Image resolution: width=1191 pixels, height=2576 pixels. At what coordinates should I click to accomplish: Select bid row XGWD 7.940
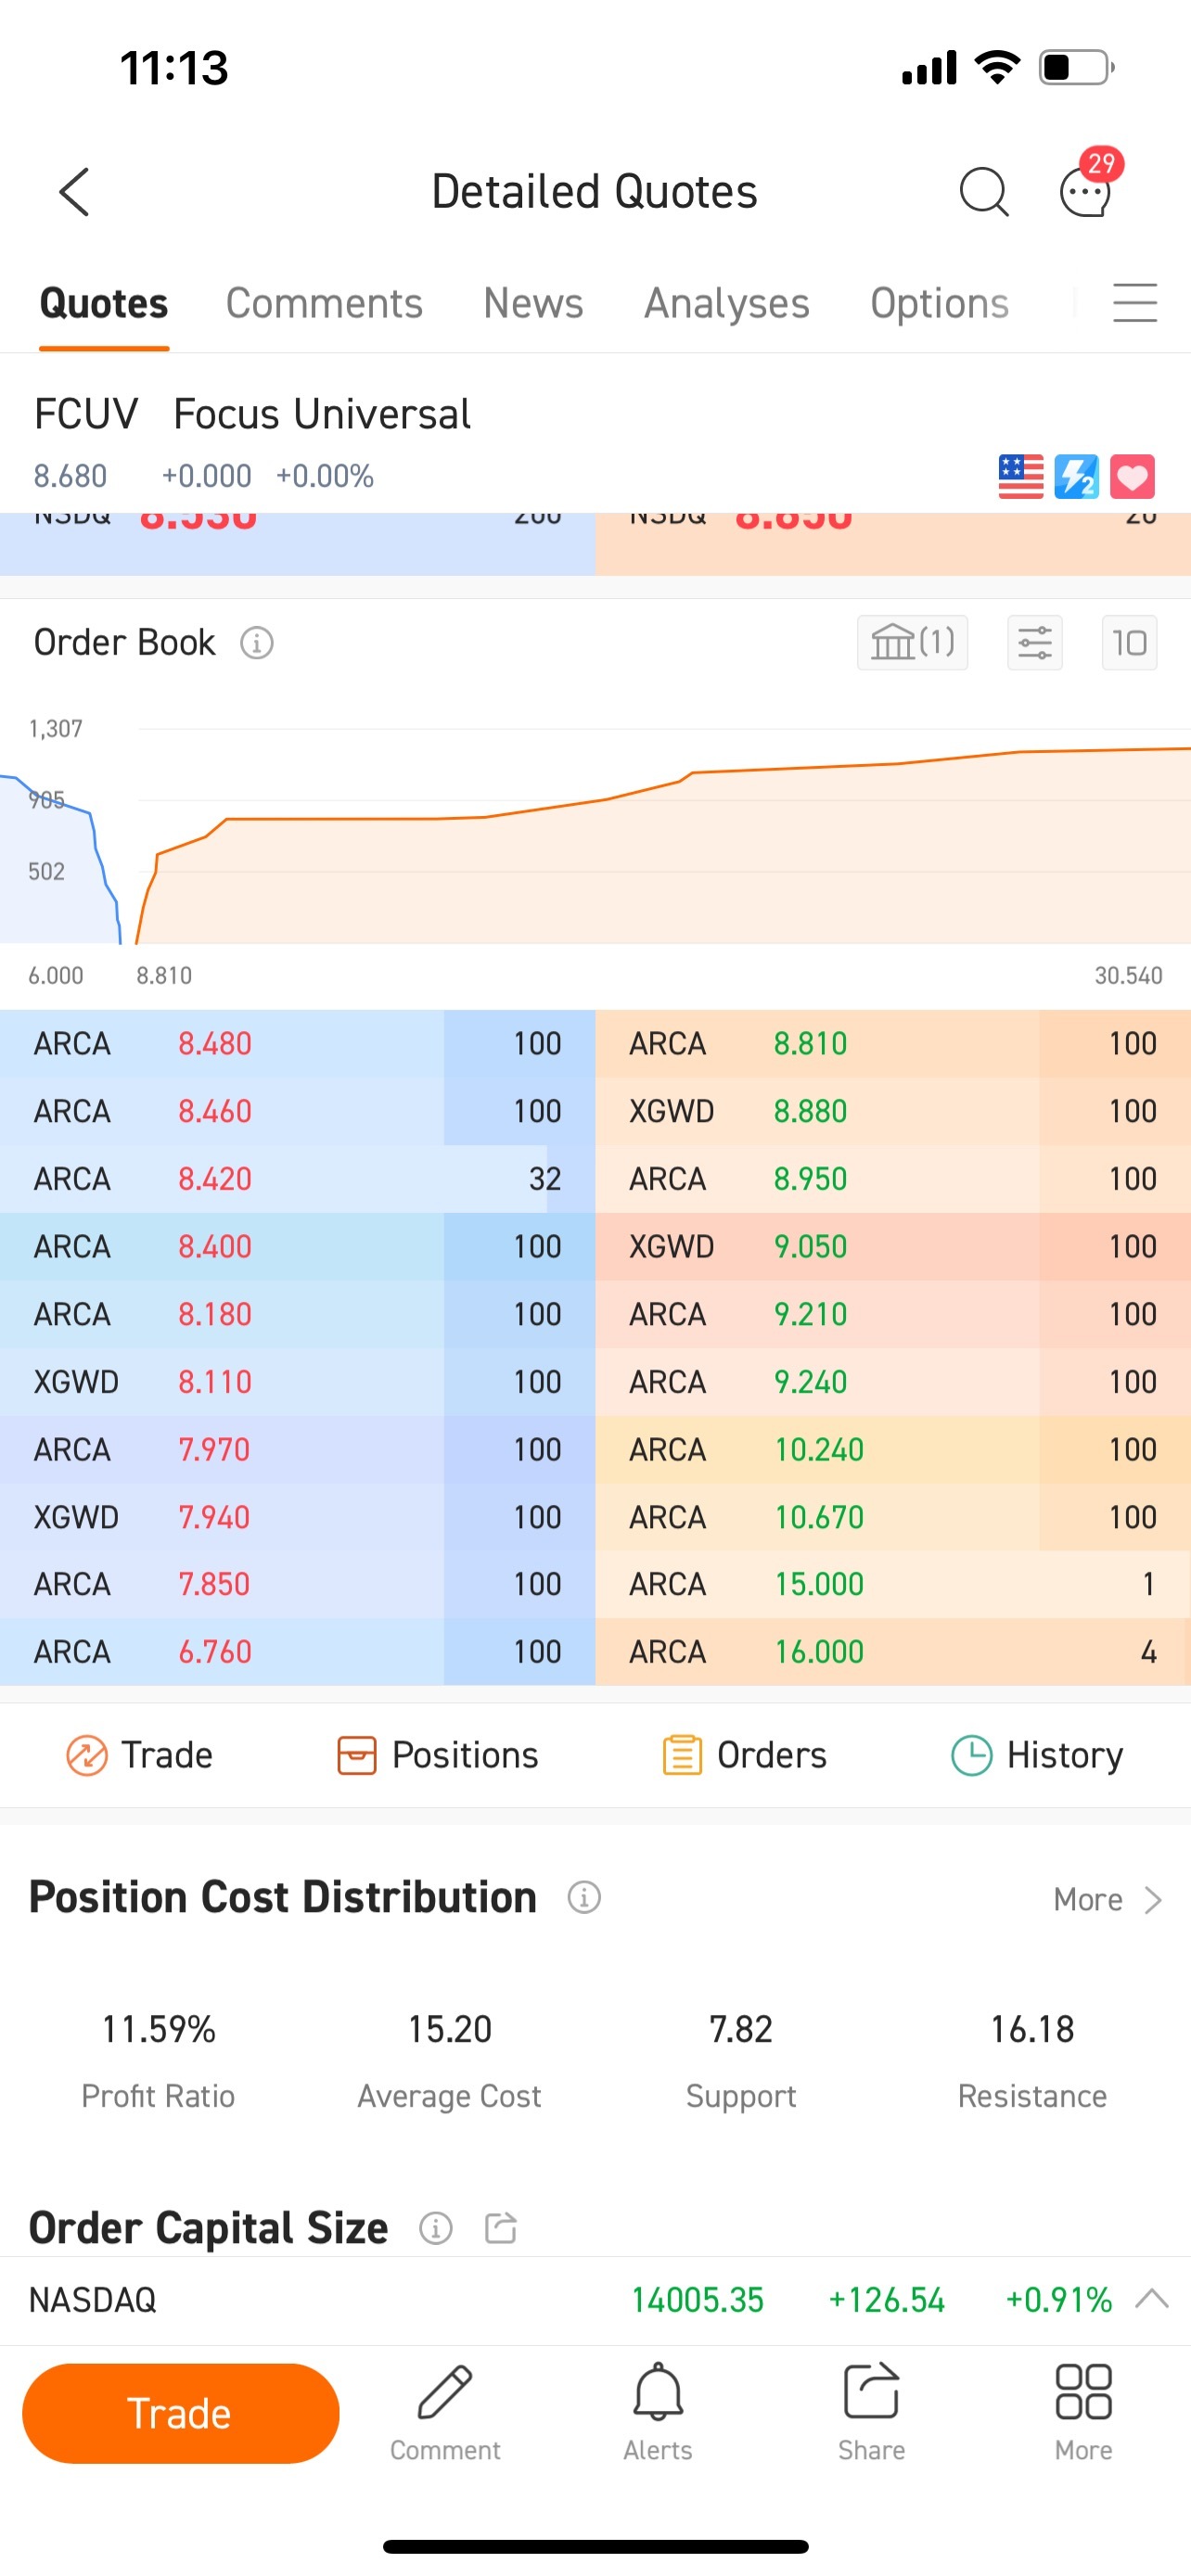(298, 1517)
